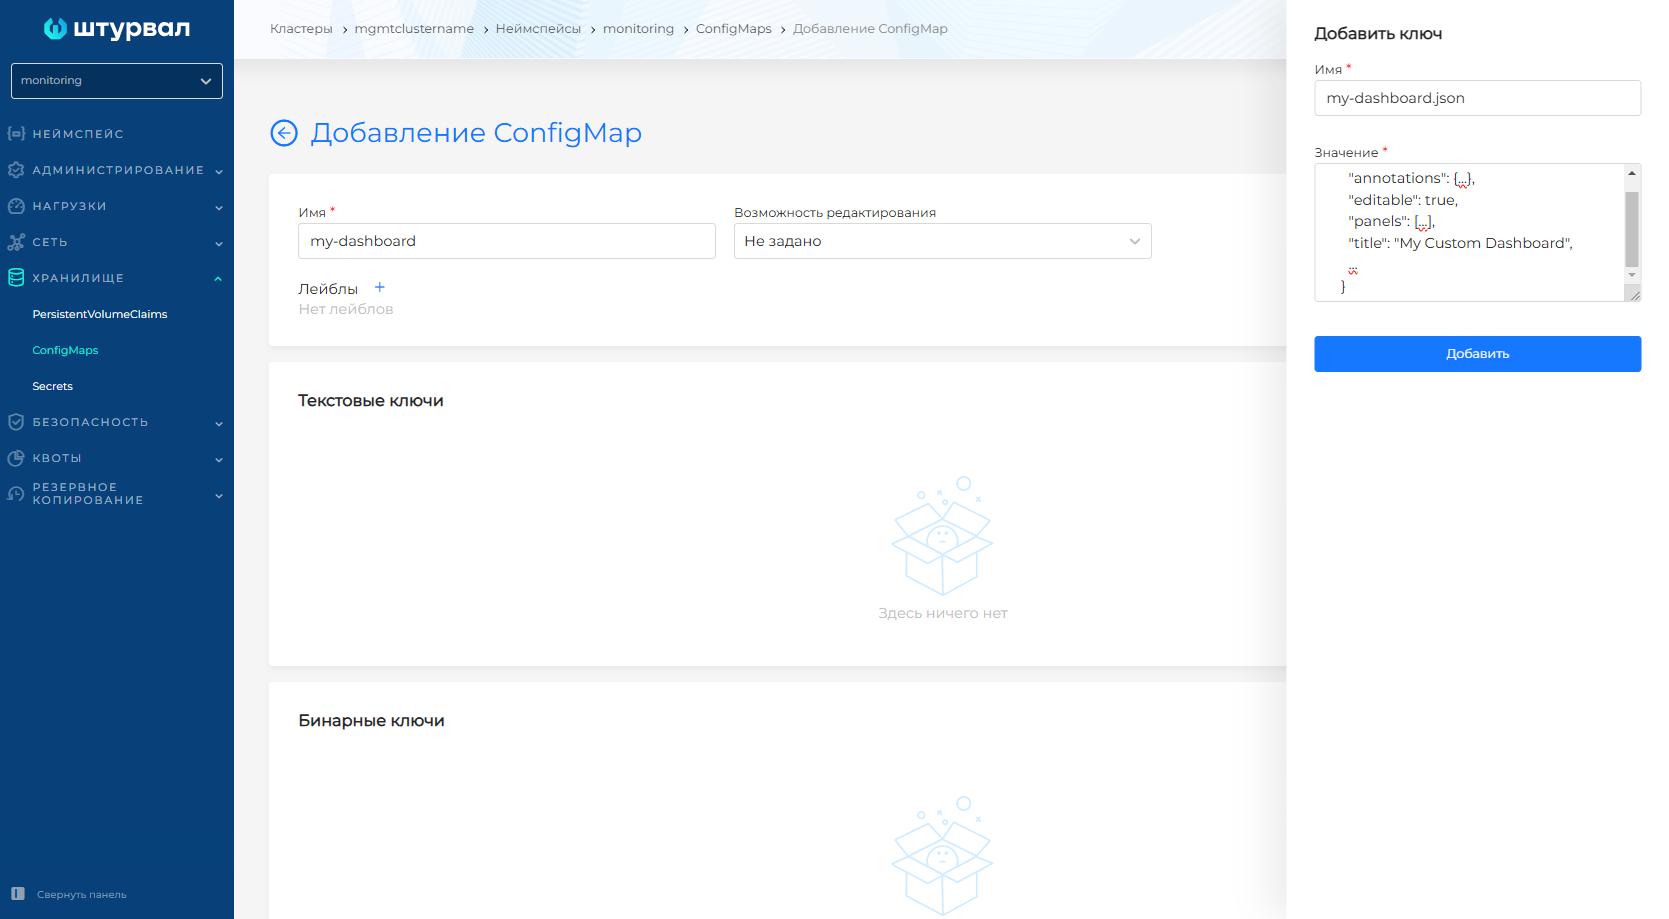1669x919 pixels.
Task: Click the back arrow beside Добавление ConfigMap
Action: (x=284, y=133)
